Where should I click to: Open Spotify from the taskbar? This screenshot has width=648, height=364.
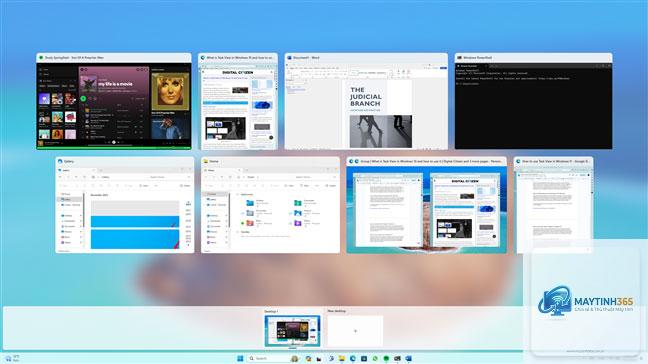click(386, 358)
